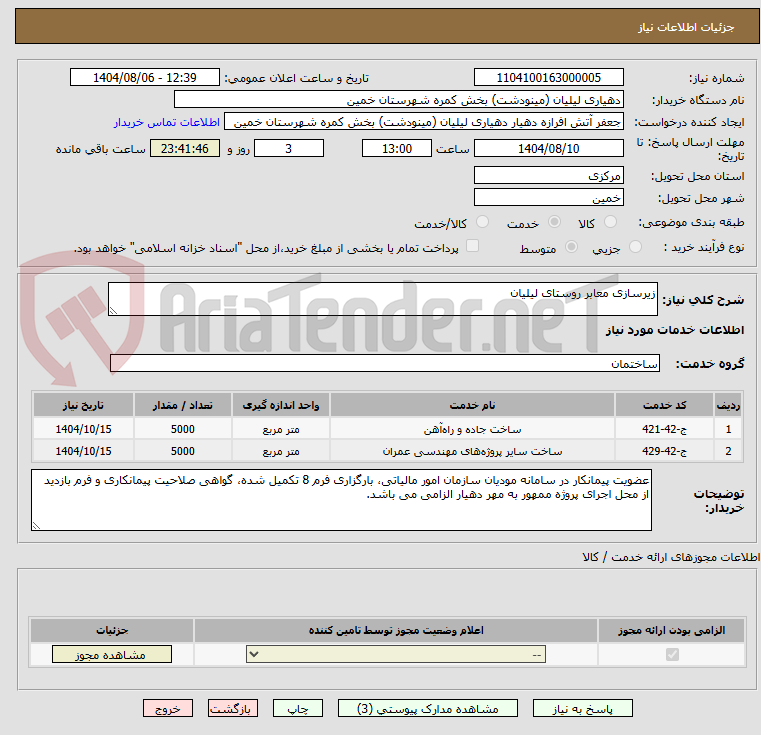The height and width of the screenshot is (735, 761).
Task: Select the کالا radio button
Action: coord(610,222)
